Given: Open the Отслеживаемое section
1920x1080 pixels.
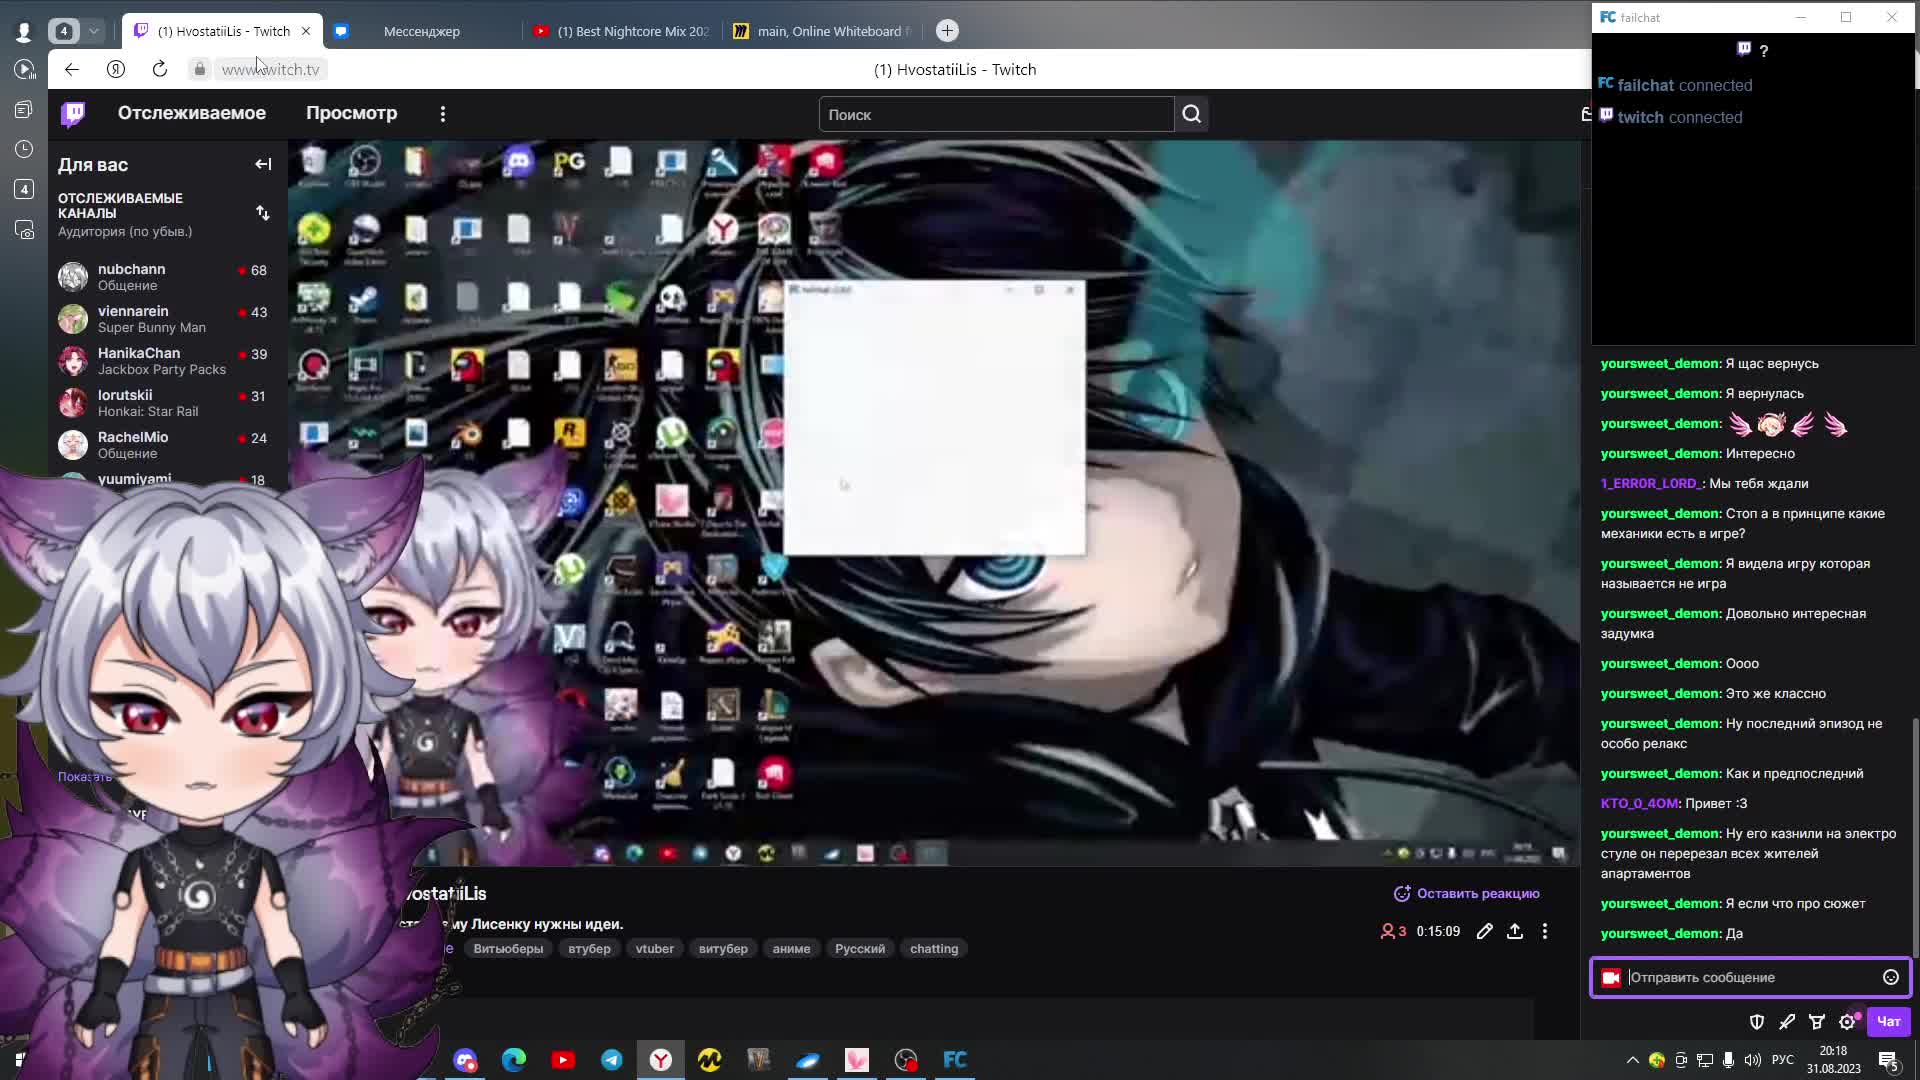Looking at the screenshot, I should [192, 113].
